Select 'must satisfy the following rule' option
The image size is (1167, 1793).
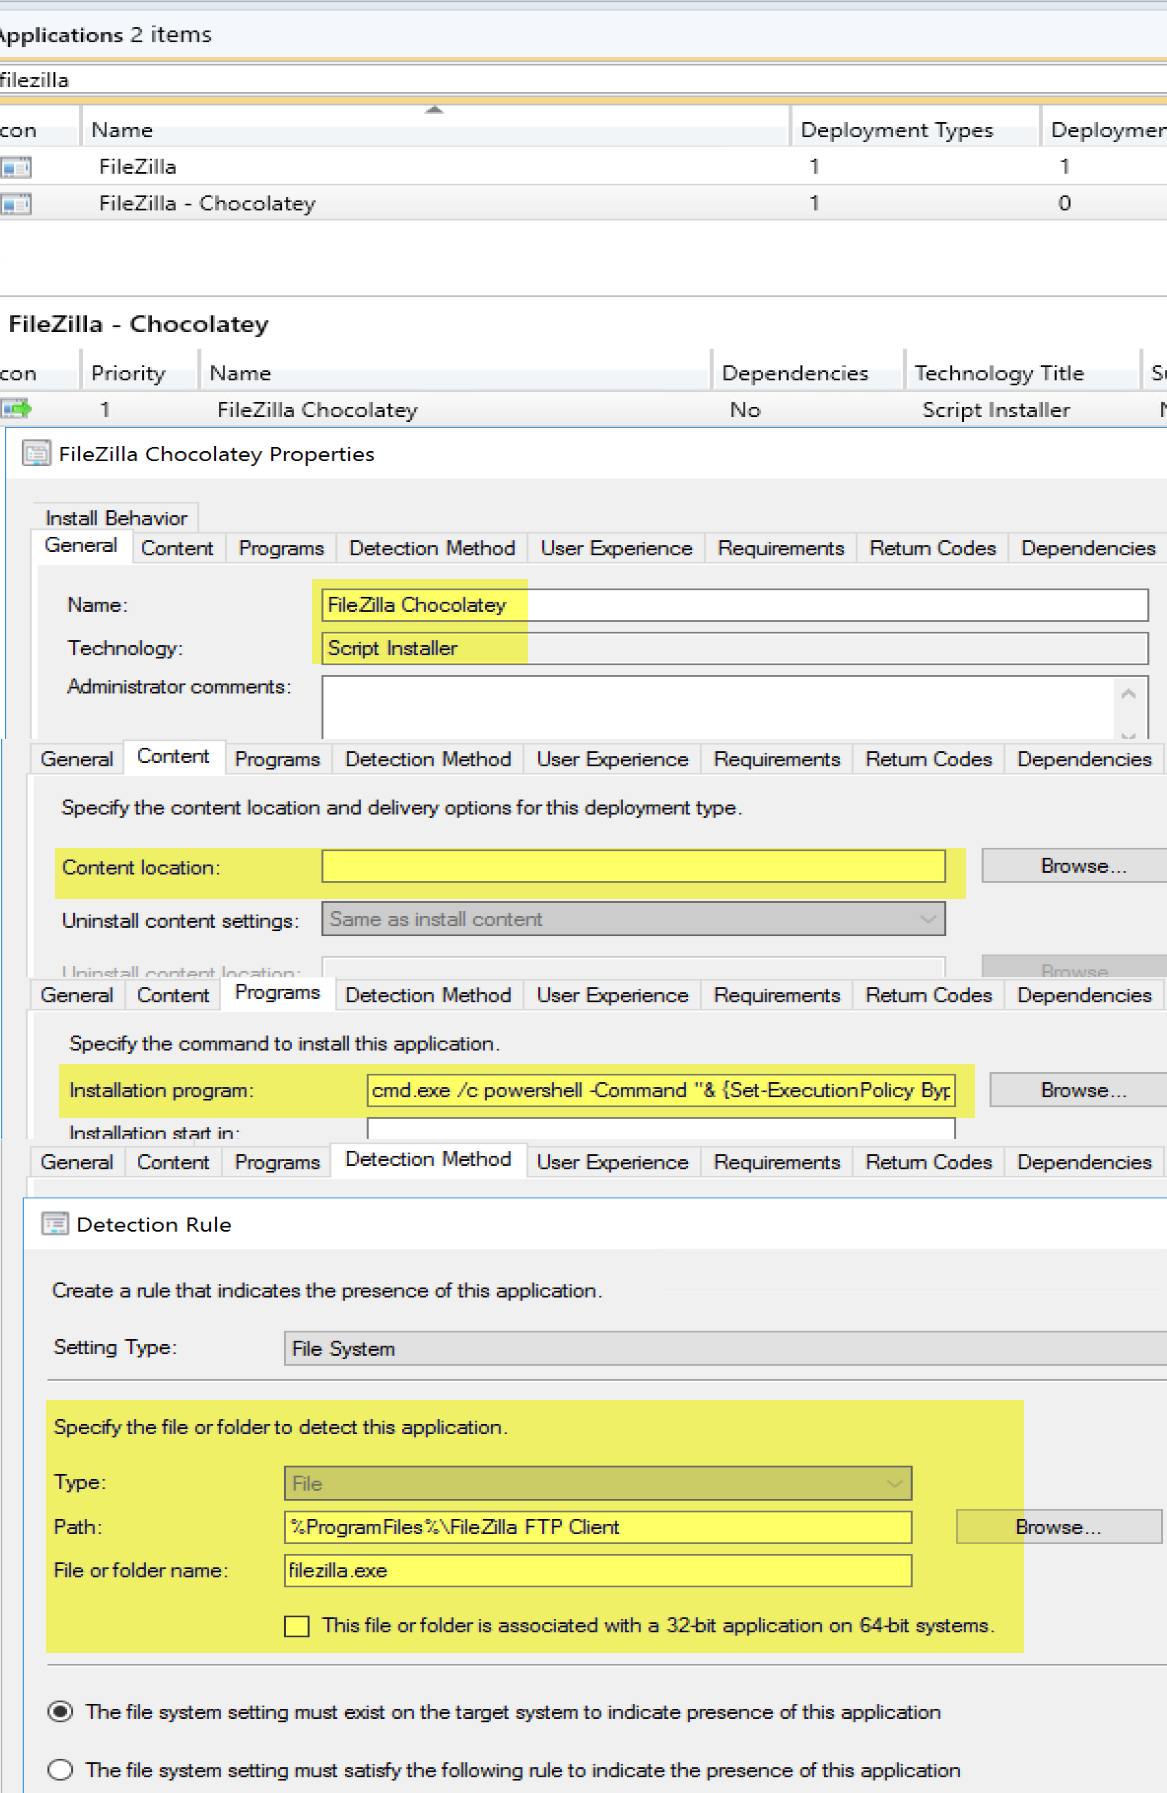(x=61, y=1770)
